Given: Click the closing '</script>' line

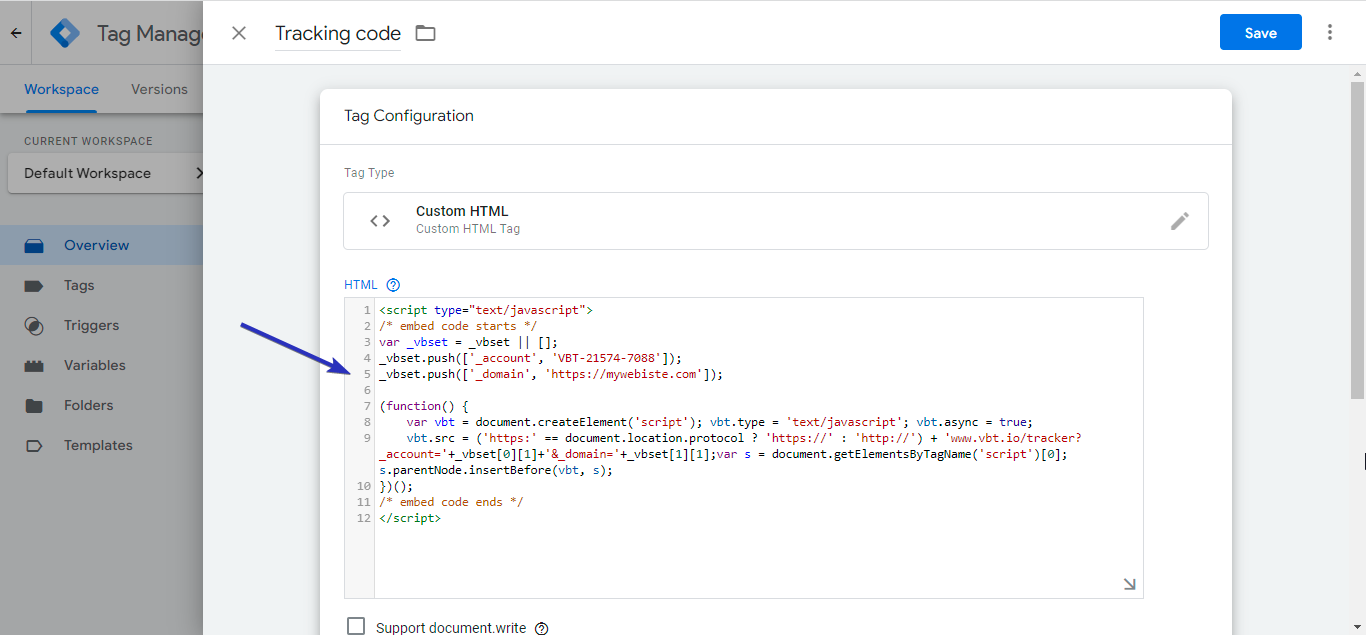Looking at the screenshot, I should pyautogui.click(x=410, y=518).
